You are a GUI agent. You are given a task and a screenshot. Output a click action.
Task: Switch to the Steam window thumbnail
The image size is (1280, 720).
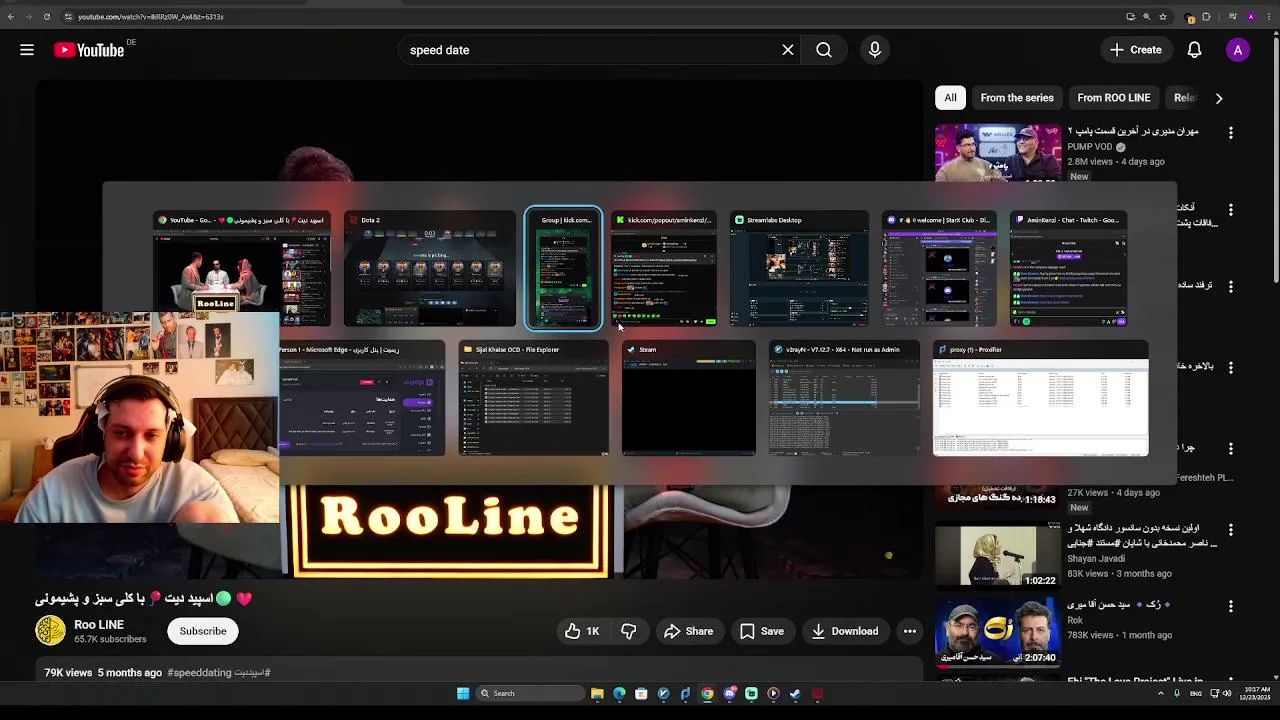pos(689,398)
